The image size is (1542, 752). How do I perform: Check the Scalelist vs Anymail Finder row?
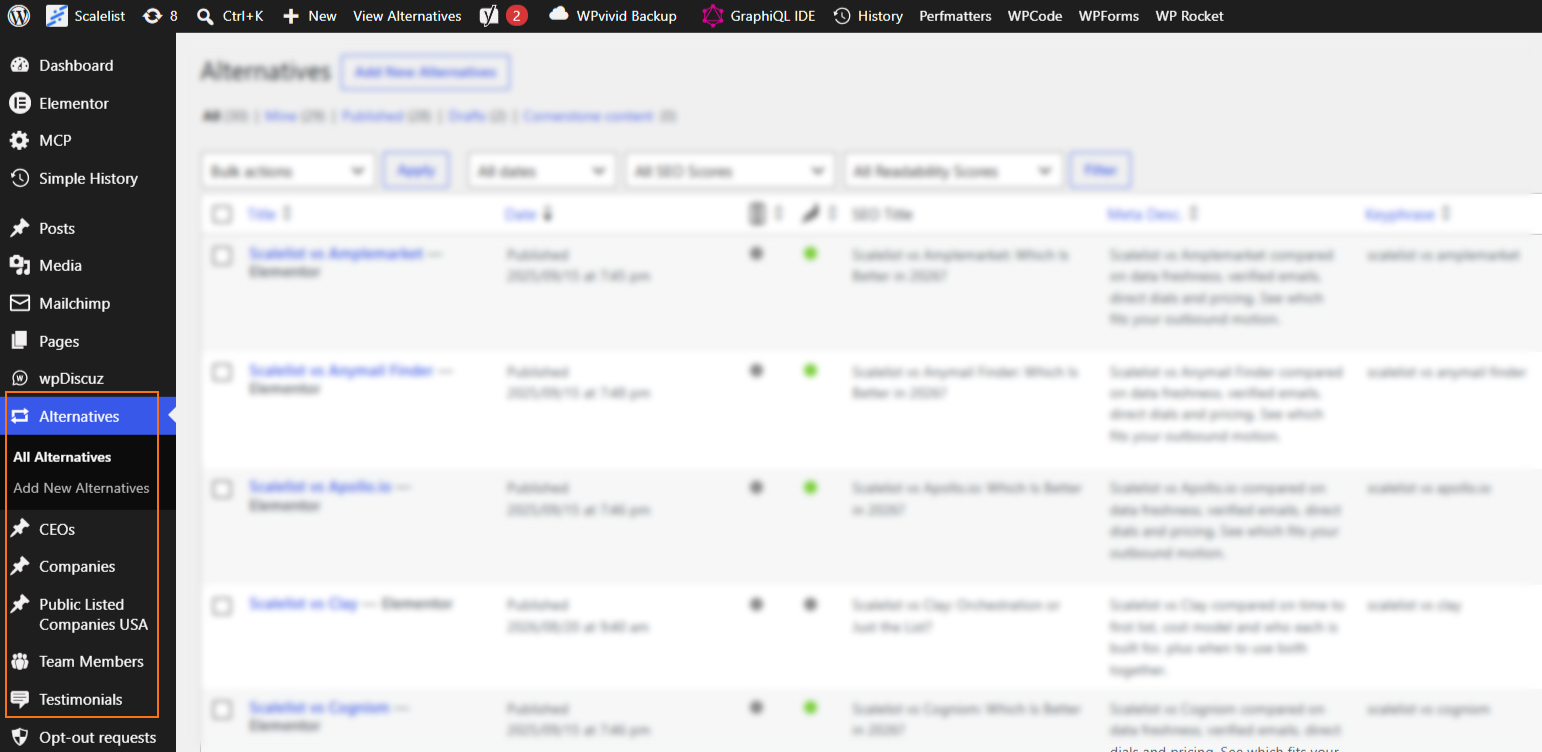tap(222, 372)
